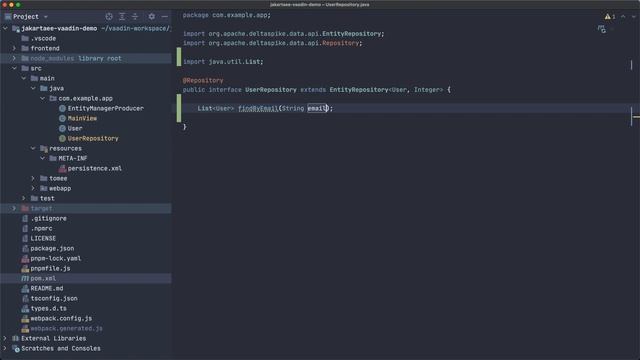Open webpack.generated.js file
640x360 pixels.
[x=67, y=328]
